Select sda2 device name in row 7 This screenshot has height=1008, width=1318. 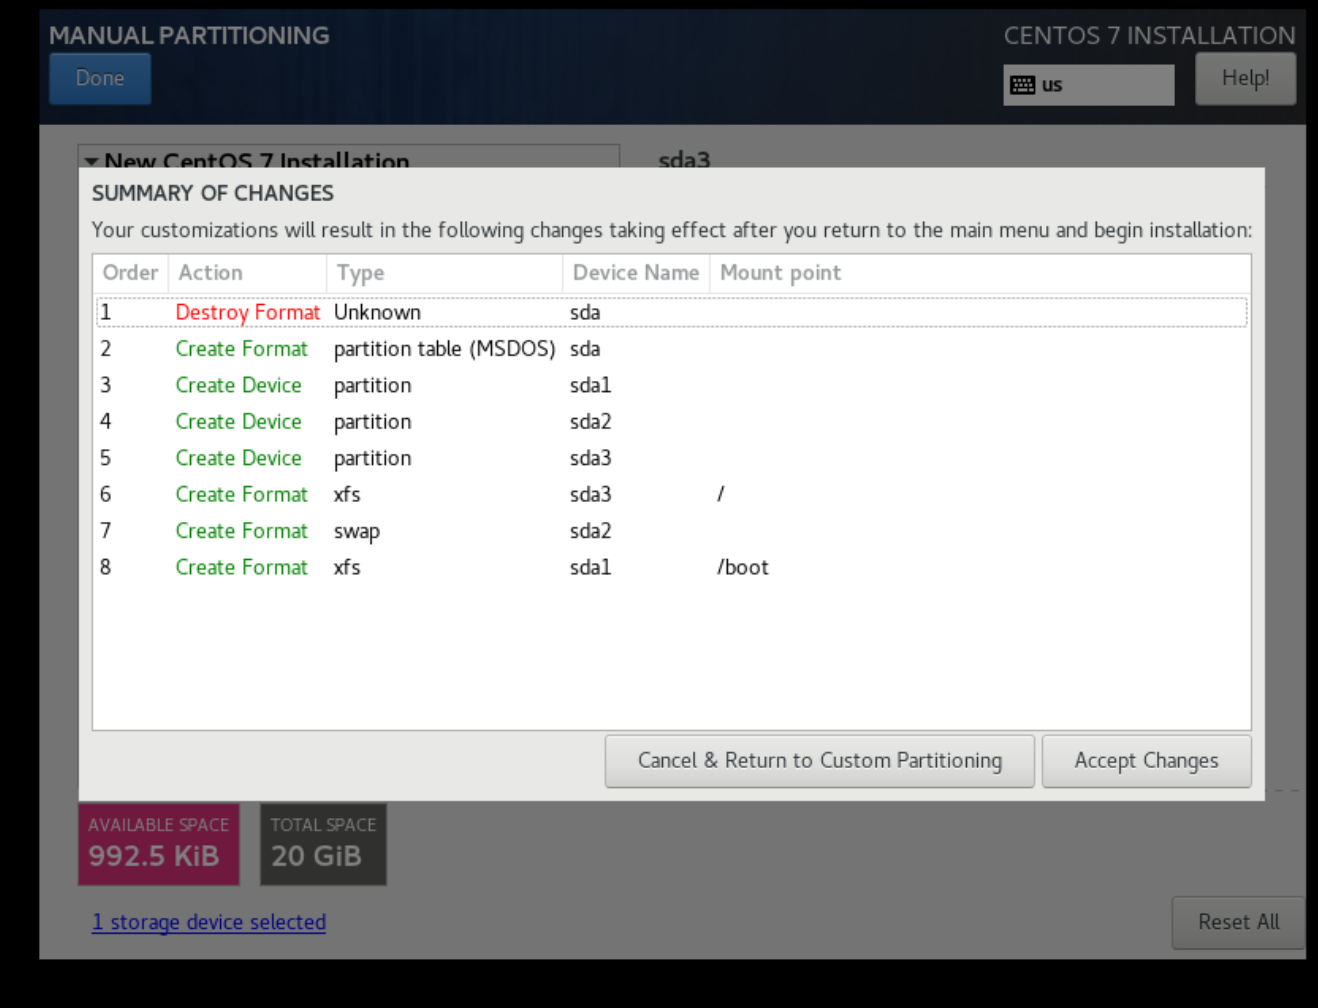[x=590, y=531]
